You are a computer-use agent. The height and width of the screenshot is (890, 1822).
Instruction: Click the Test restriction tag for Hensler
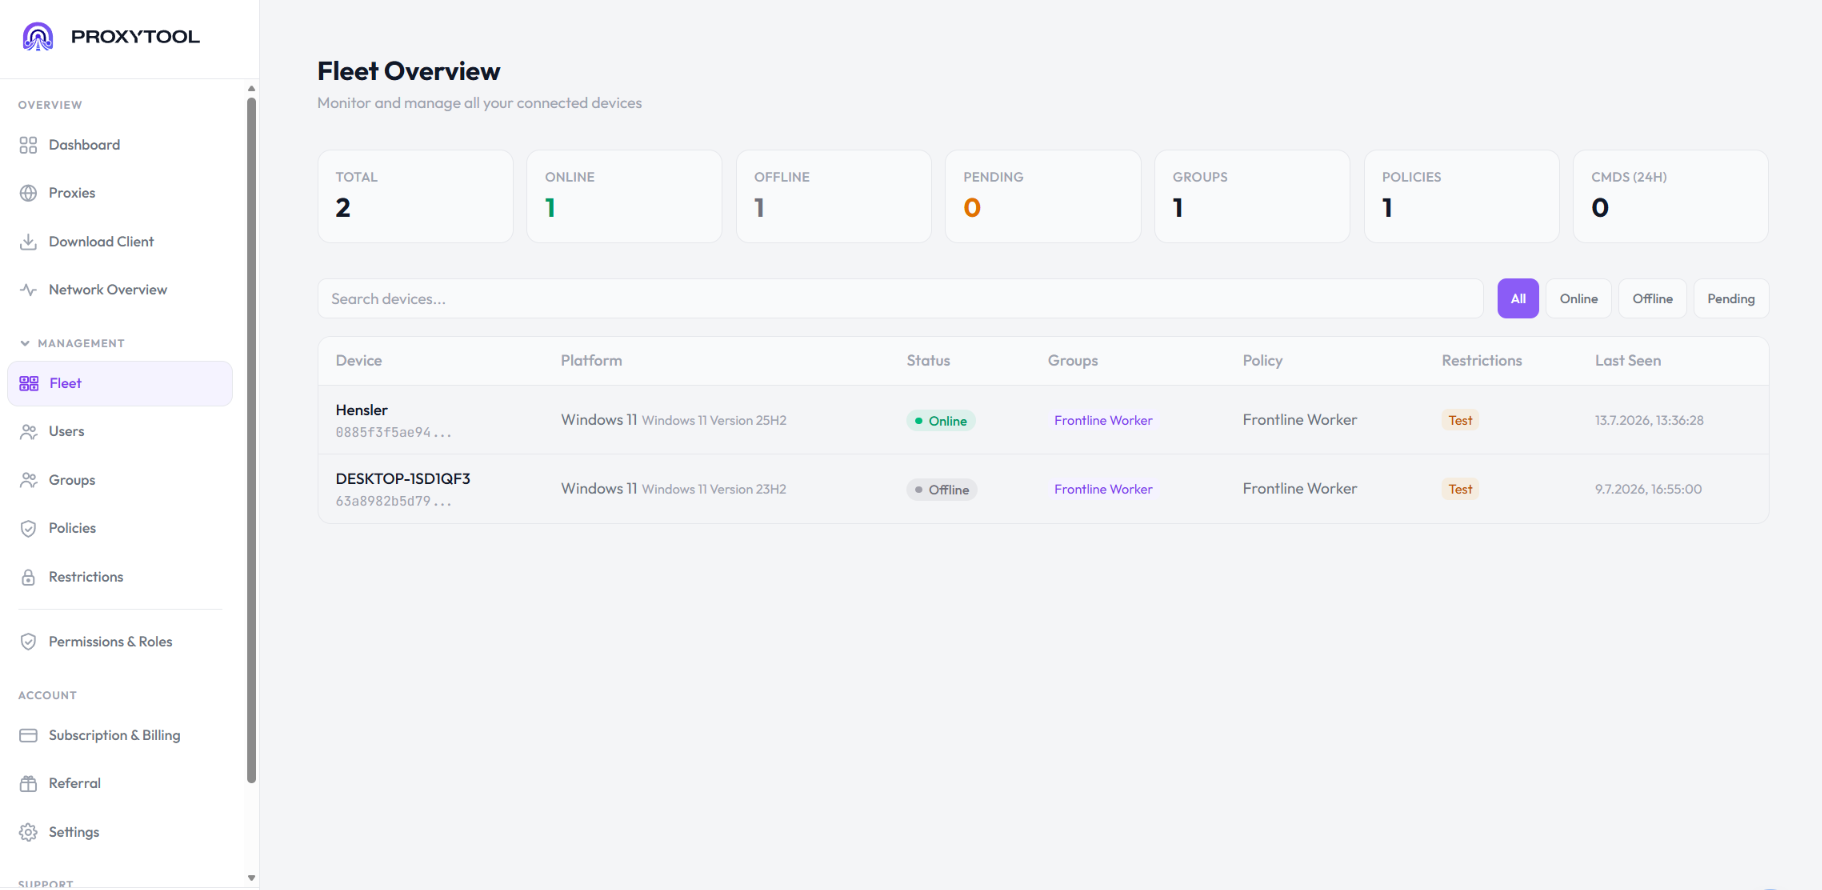pyautogui.click(x=1460, y=421)
